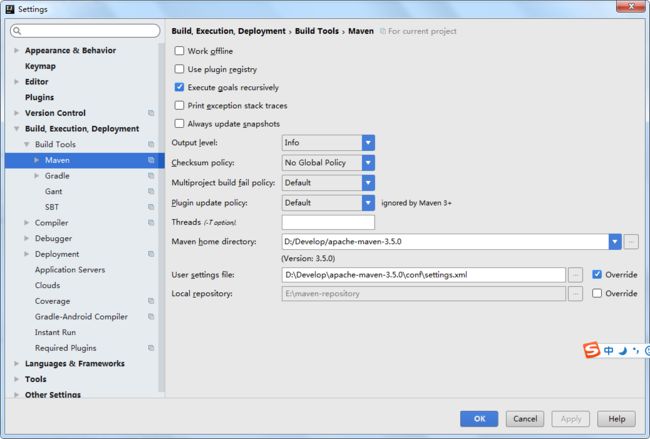The image size is (650, 439).
Task: Open Clouds settings page
Action: pos(47,285)
